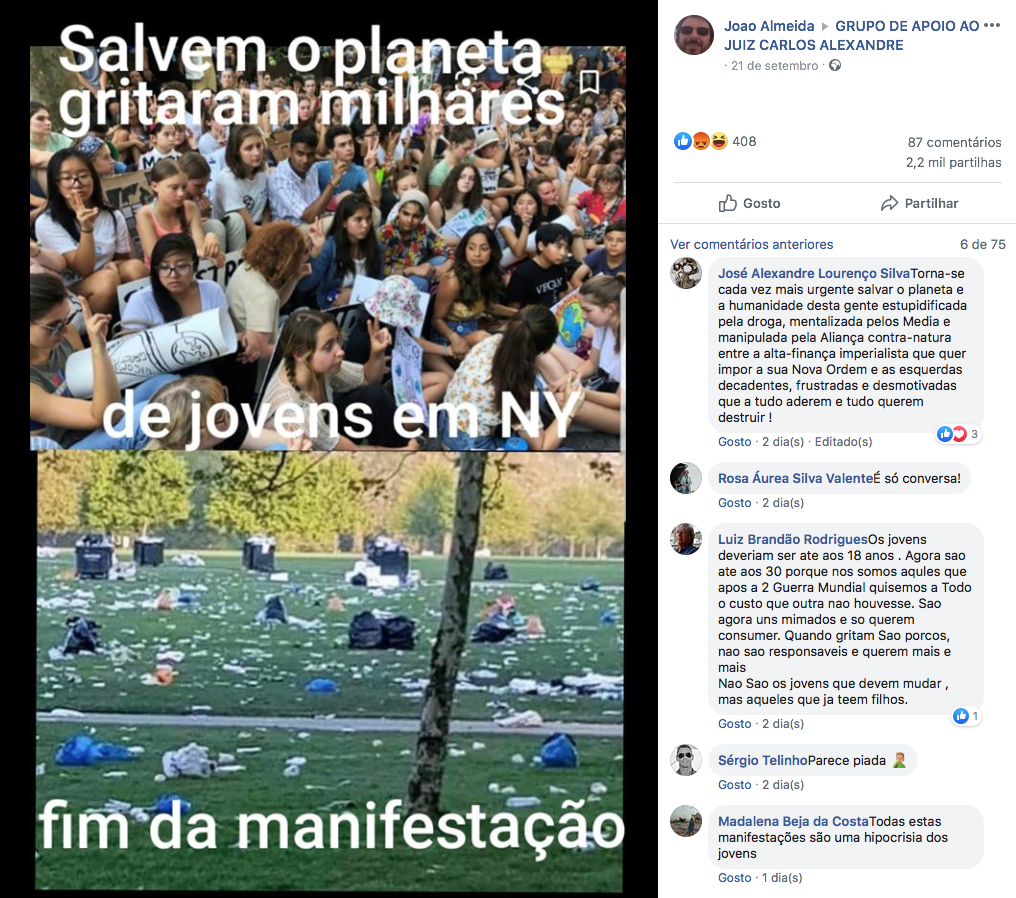Viewport: 1016px width, 898px height.
Task: Open the post options three-dots menu
Action: pos(992,25)
